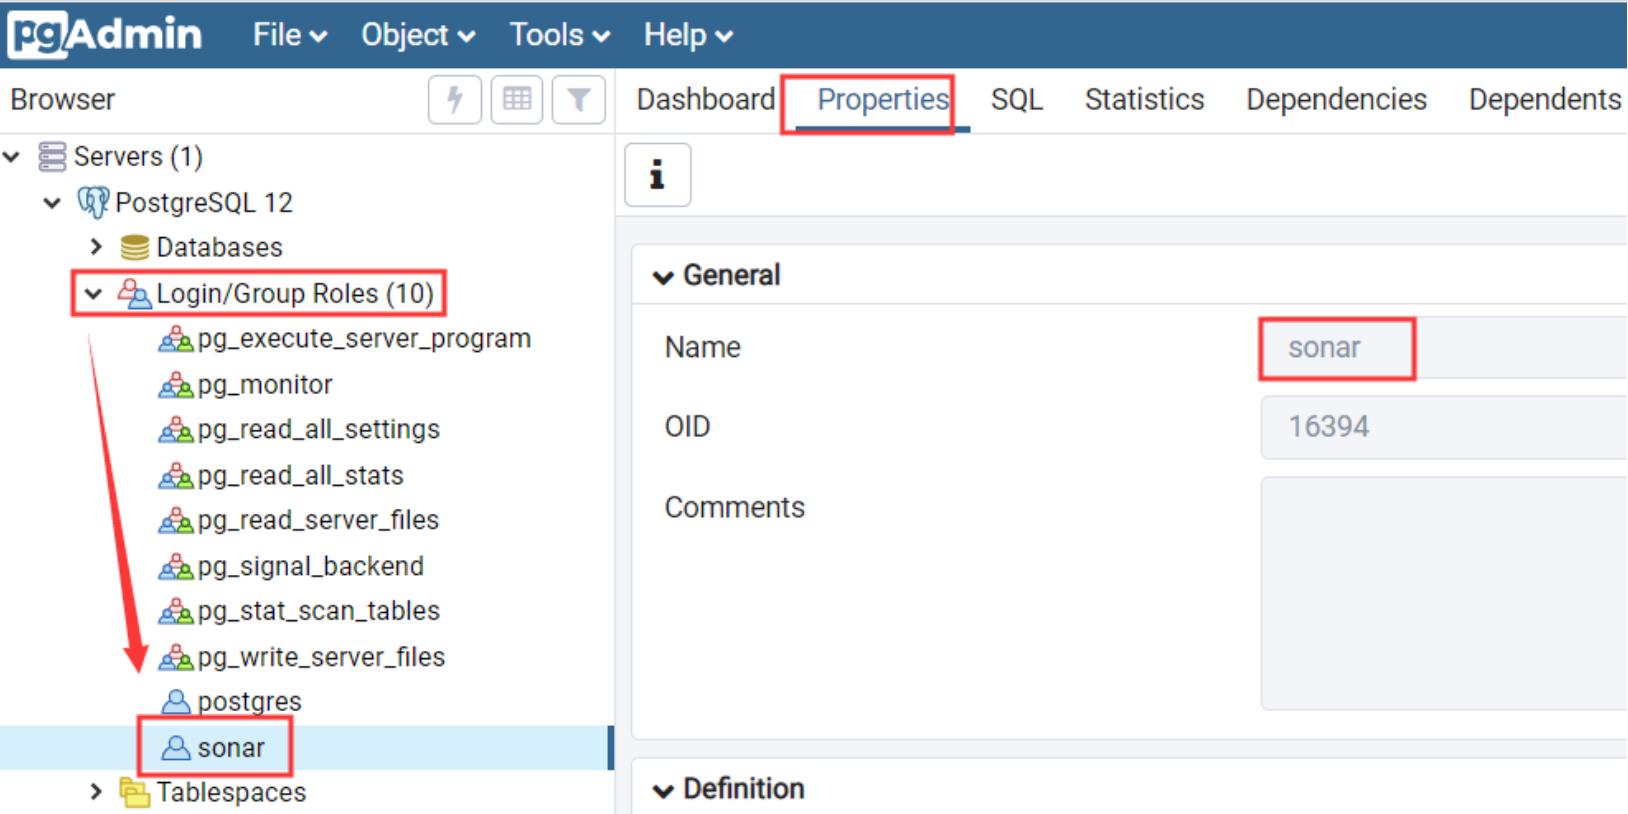Click the pg_signal_backend role icon
This screenshot has width=1628, height=814.
point(175,566)
